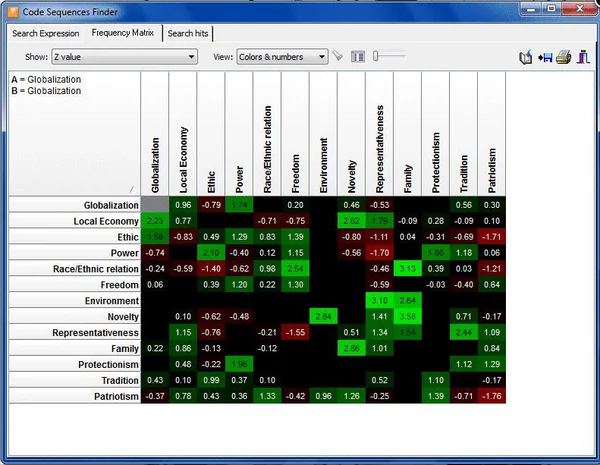Select the Local Economy row label
The image size is (600, 465).
(75, 221)
